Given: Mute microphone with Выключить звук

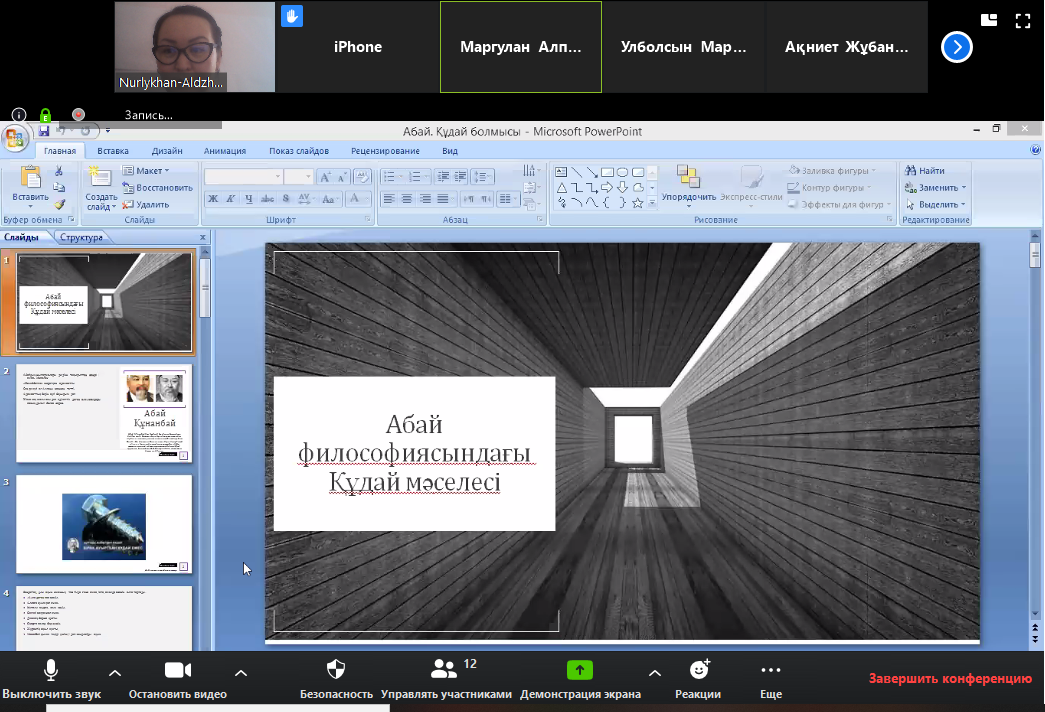Looking at the screenshot, I should [50, 670].
